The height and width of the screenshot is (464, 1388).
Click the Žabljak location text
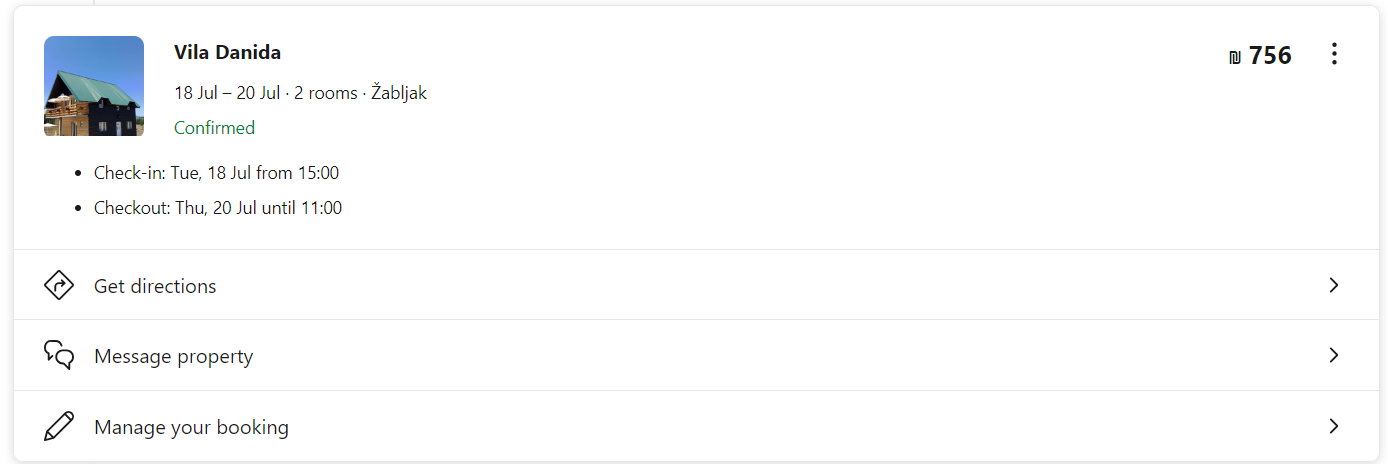pos(399,93)
